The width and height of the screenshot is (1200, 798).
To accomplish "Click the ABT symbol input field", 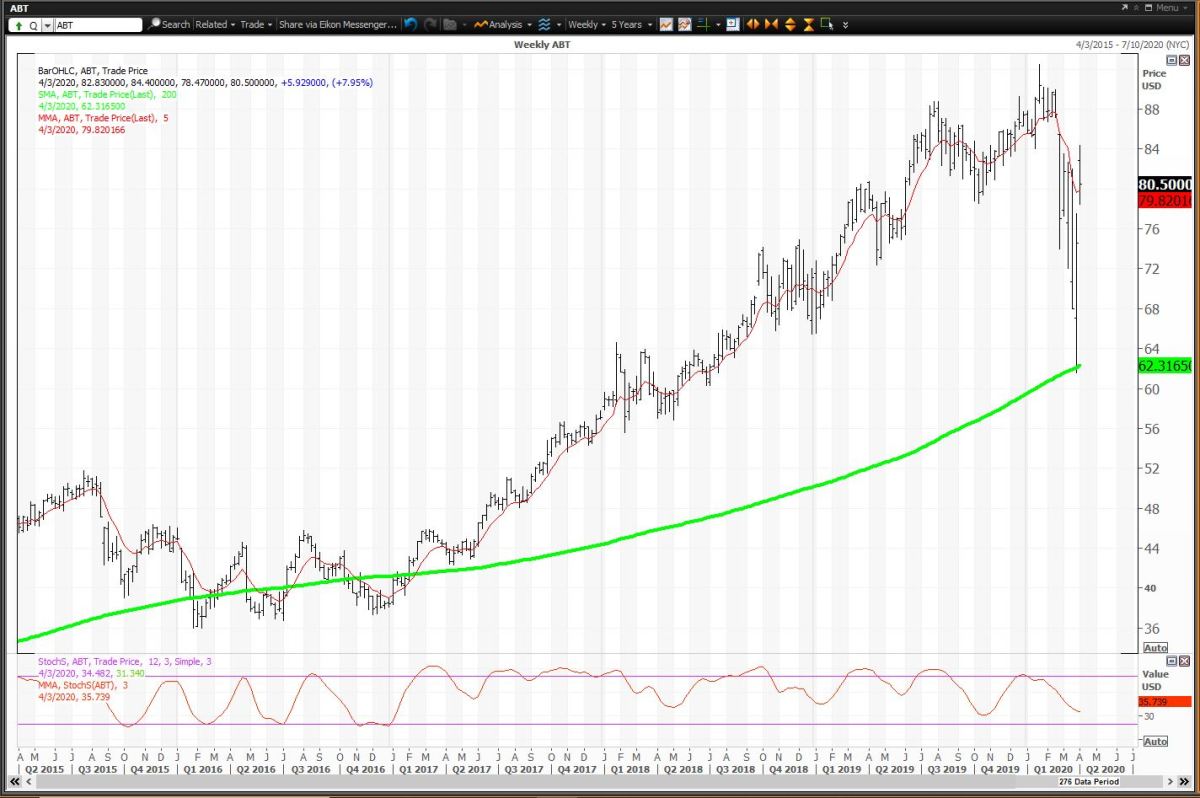I will tap(99, 24).
